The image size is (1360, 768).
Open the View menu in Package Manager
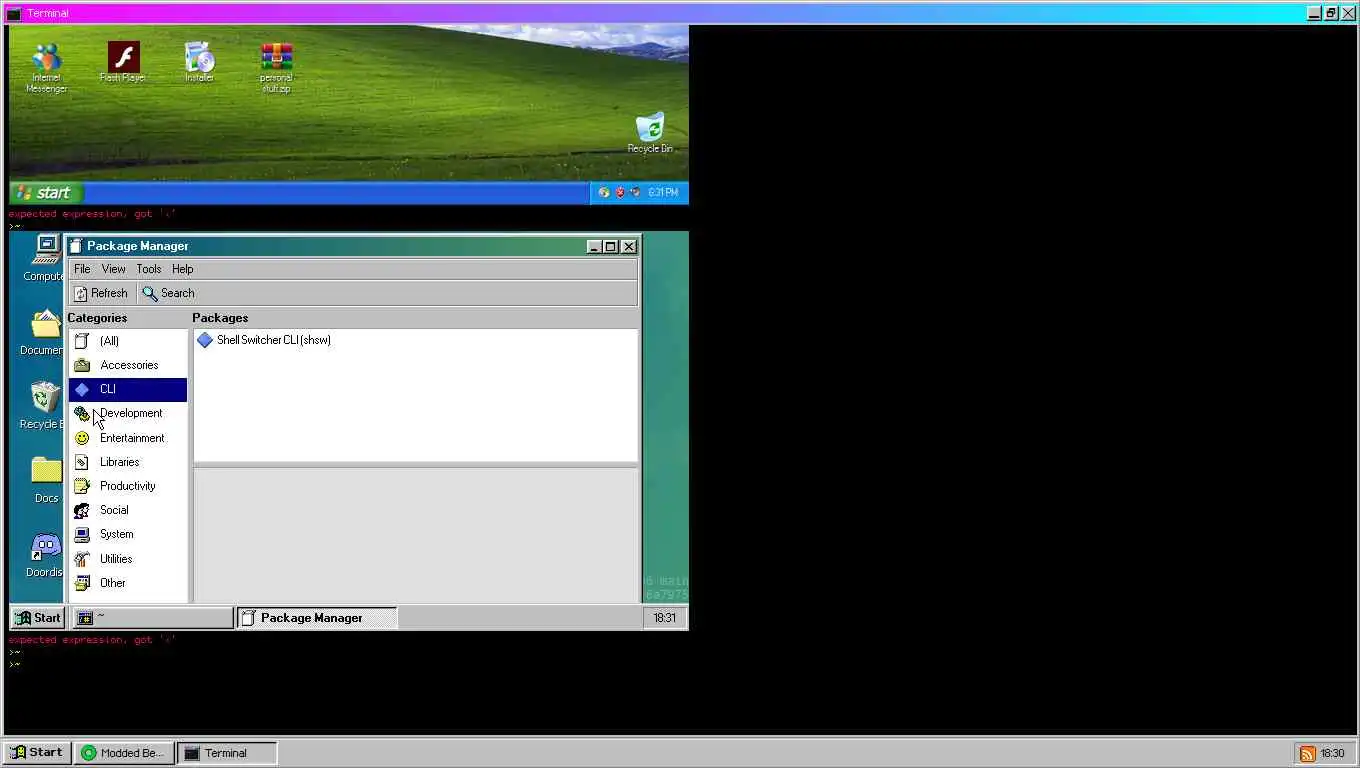click(x=113, y=269)
